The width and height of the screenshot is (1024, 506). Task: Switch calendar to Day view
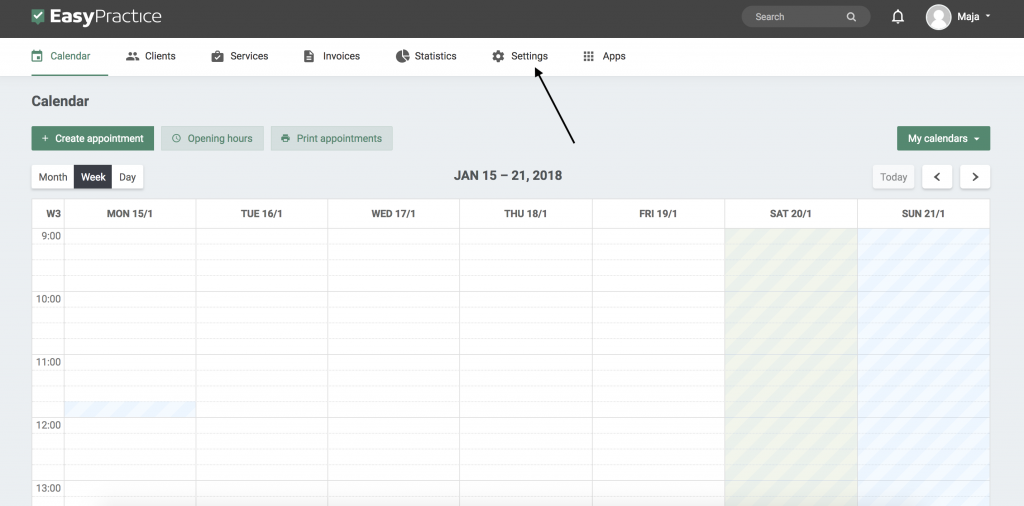pos(127,177)
